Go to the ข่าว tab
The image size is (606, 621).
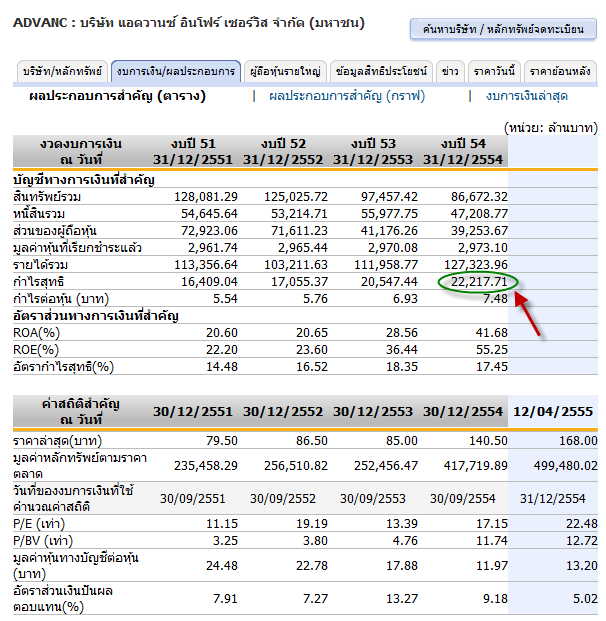(x=450, y=71)
